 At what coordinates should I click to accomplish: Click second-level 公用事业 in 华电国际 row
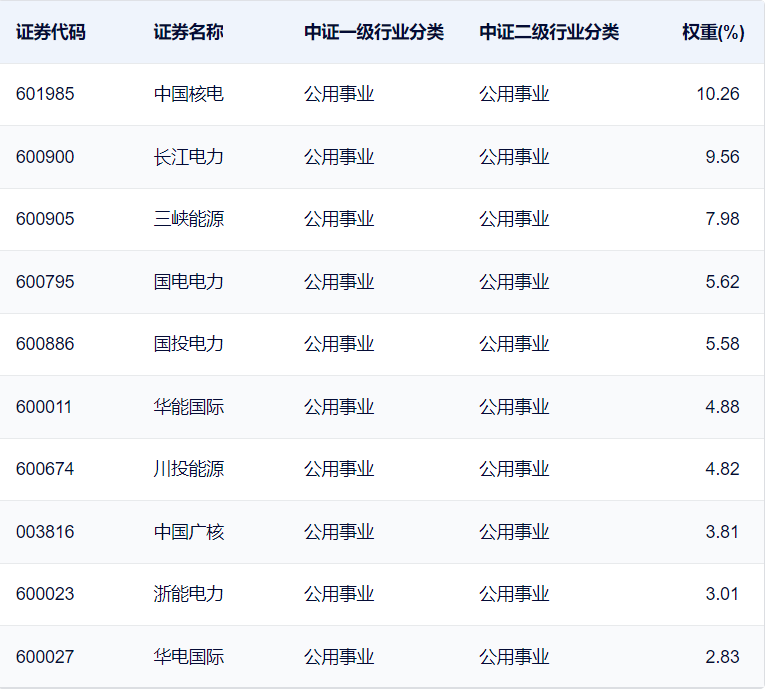(514, 657)
